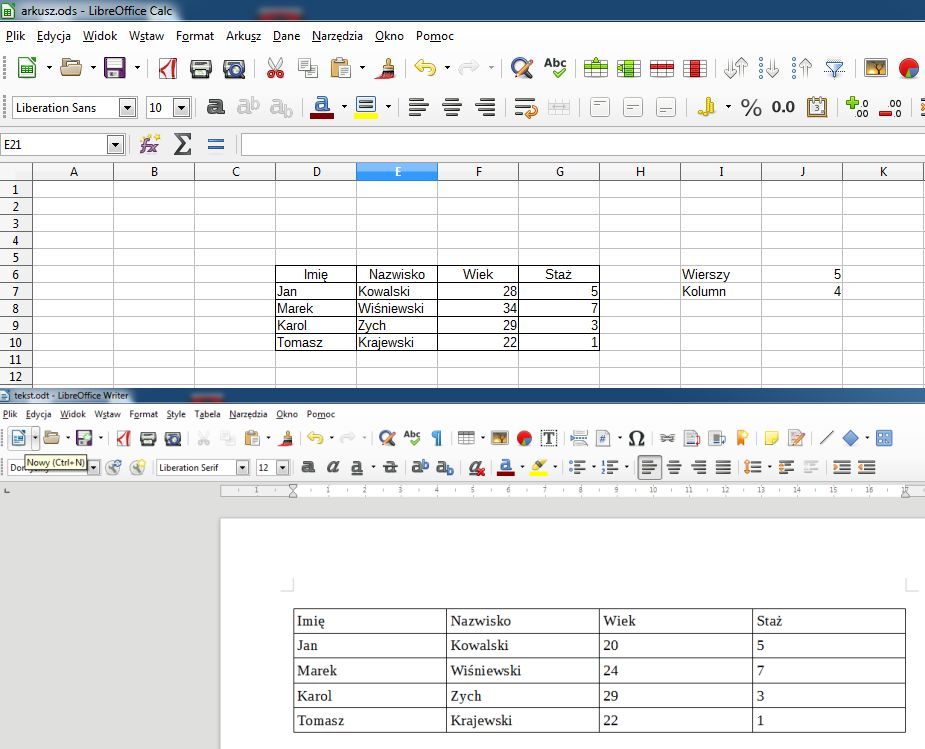Open the Liberation Sans font name dropdown
The width and height of the screenshot is (925, 749).
(x=127, y=108)
